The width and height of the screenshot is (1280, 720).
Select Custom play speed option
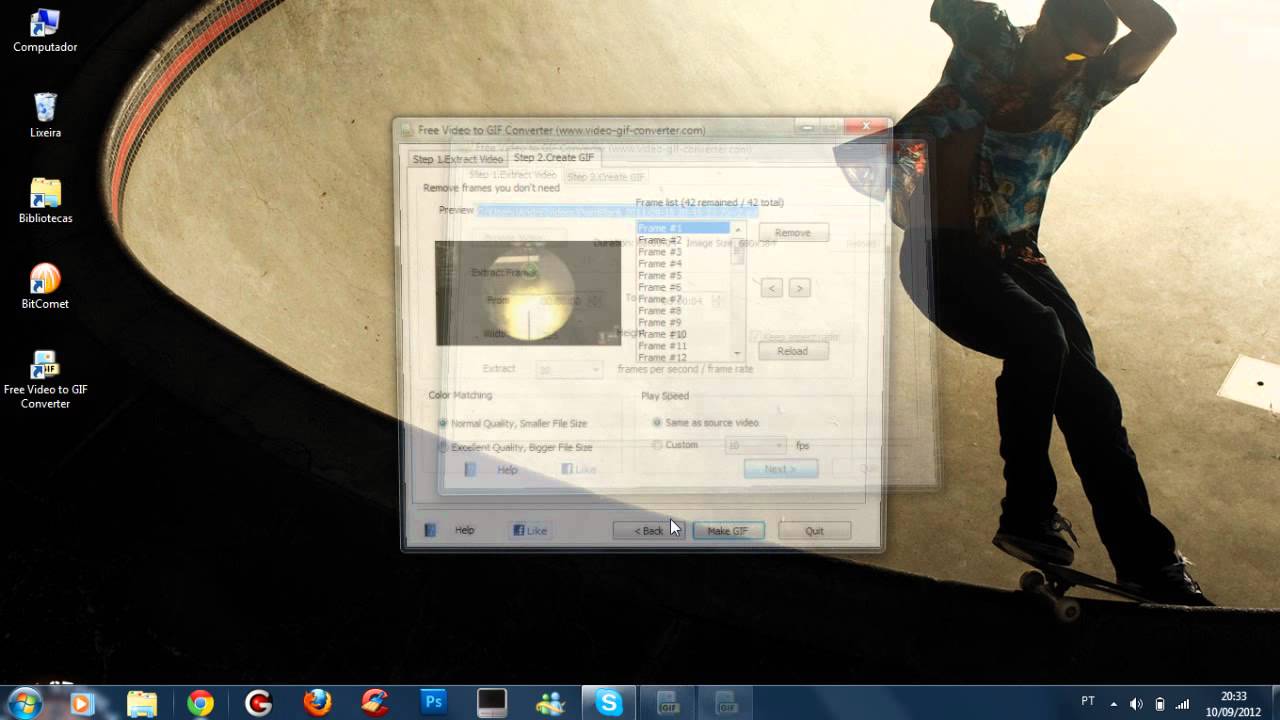675,445
